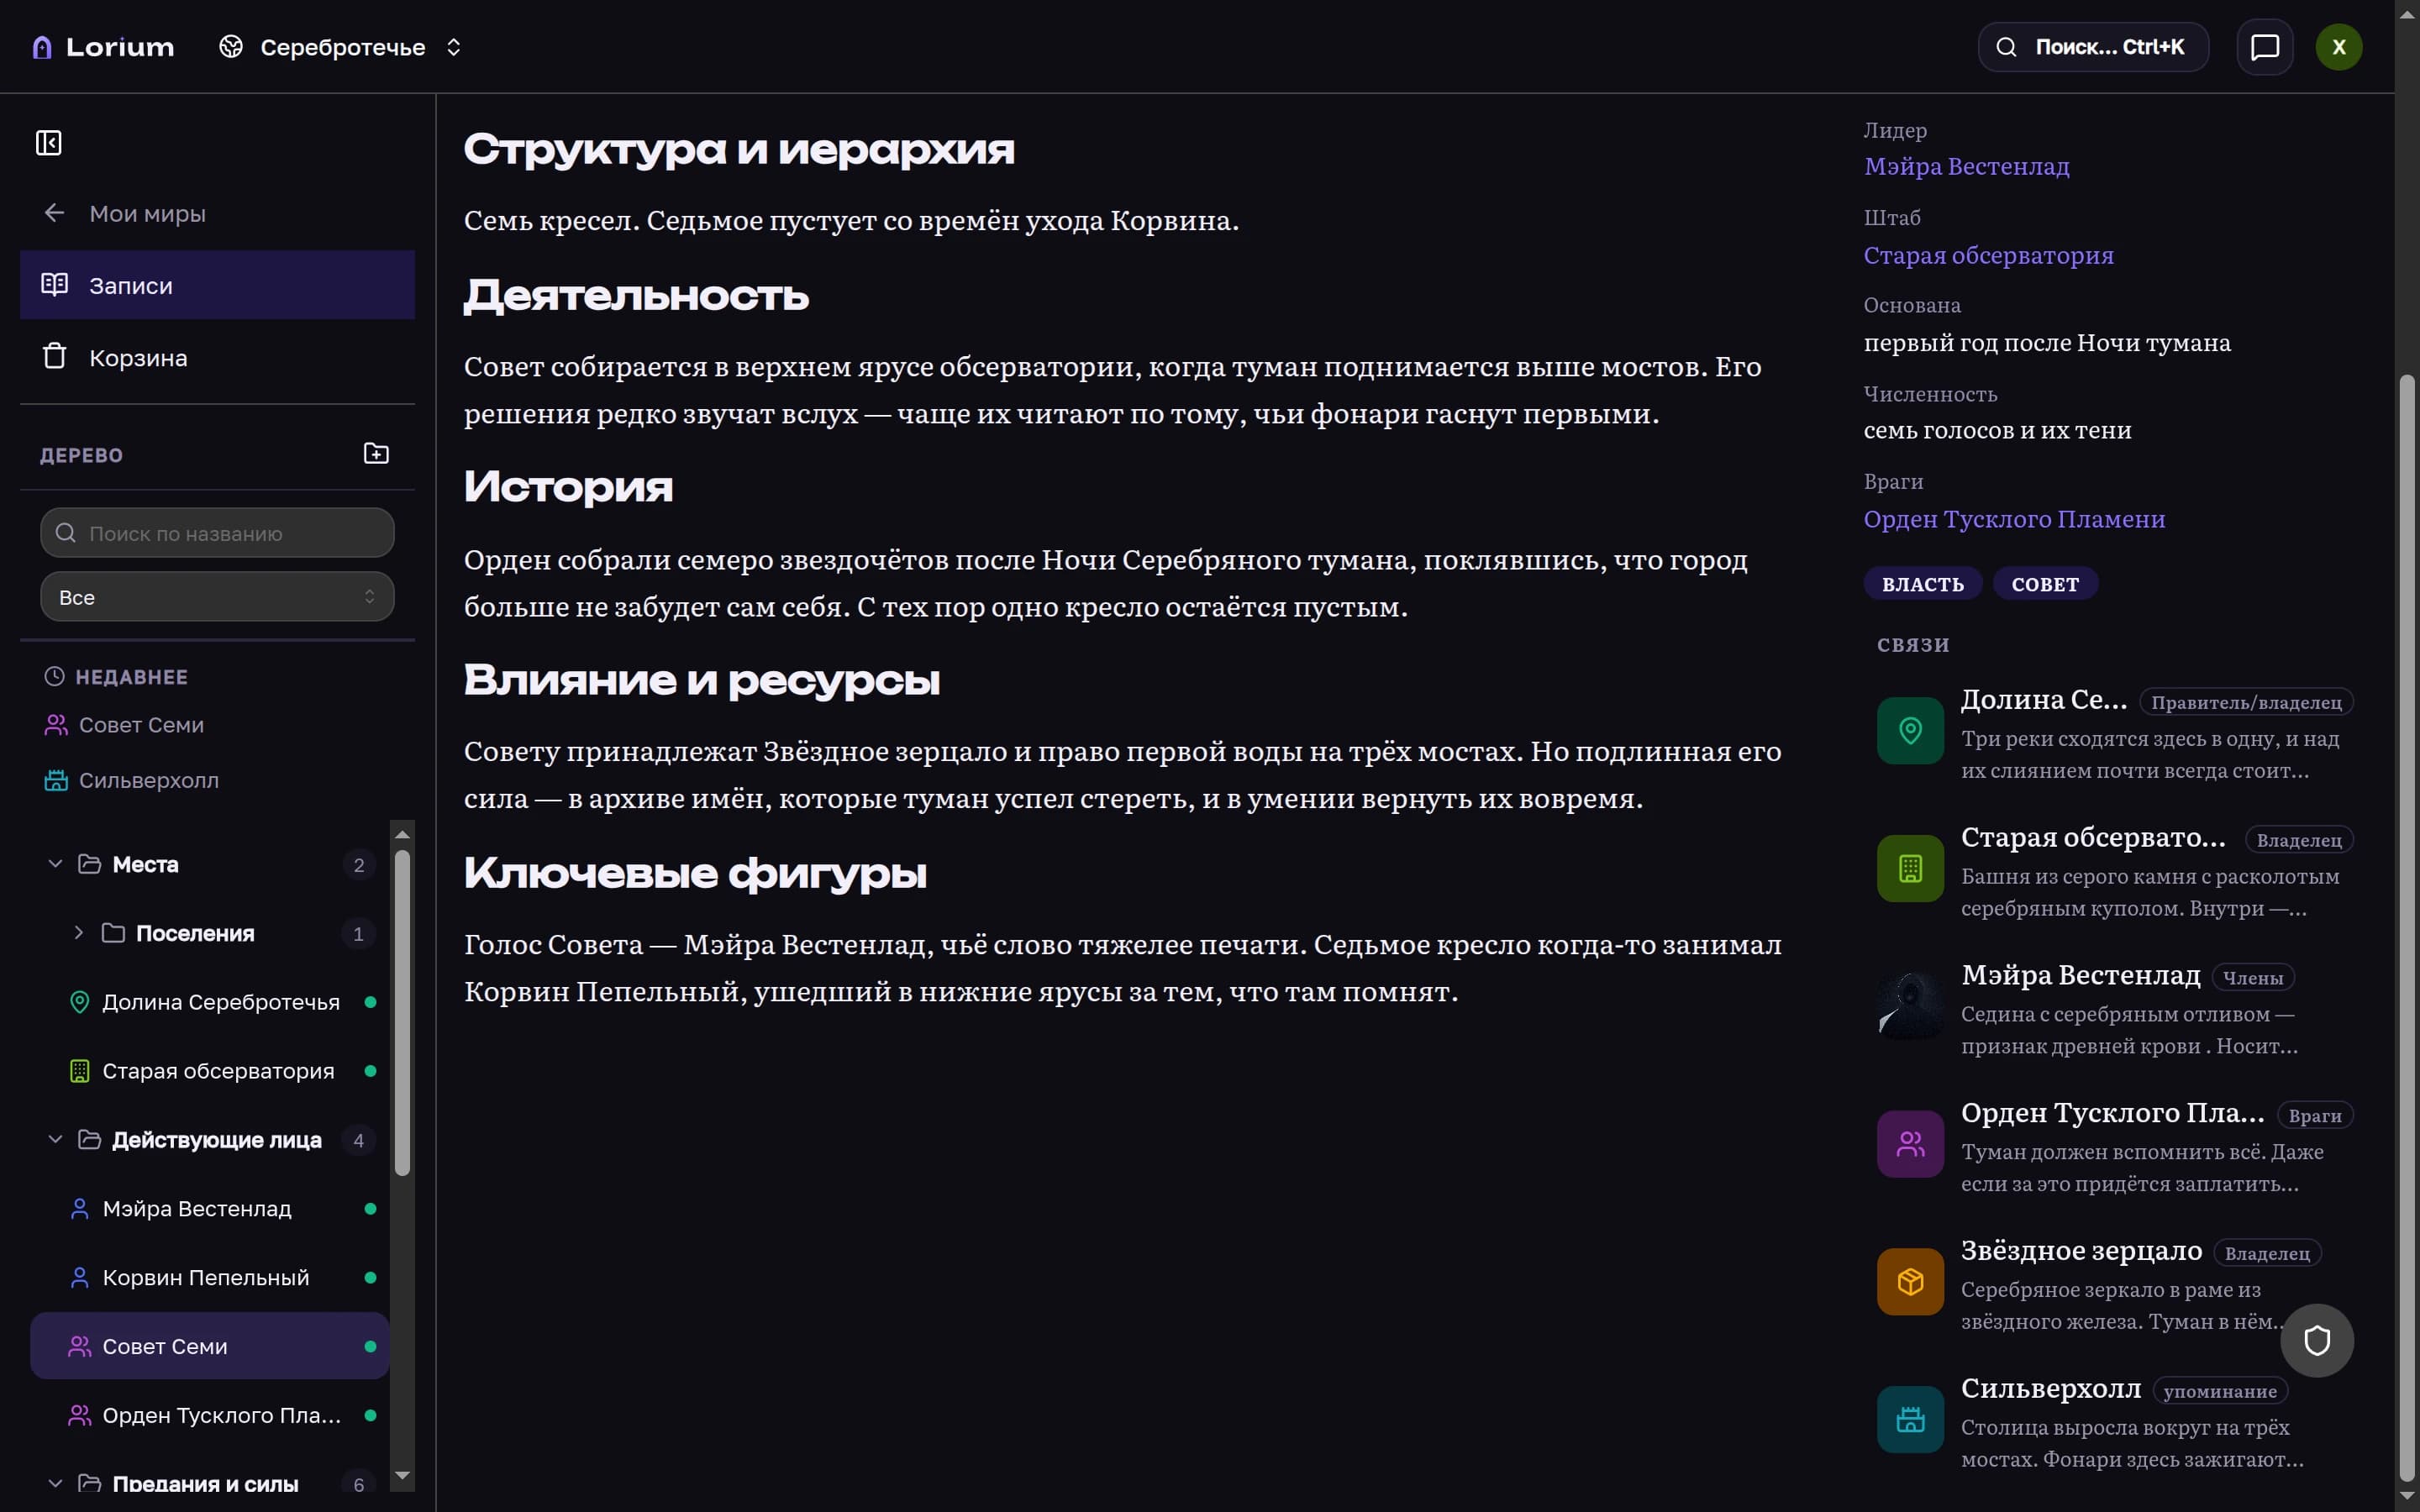2420x1512 pixels.
Task: Click the floating shield button
Action: (2316, 1340)
